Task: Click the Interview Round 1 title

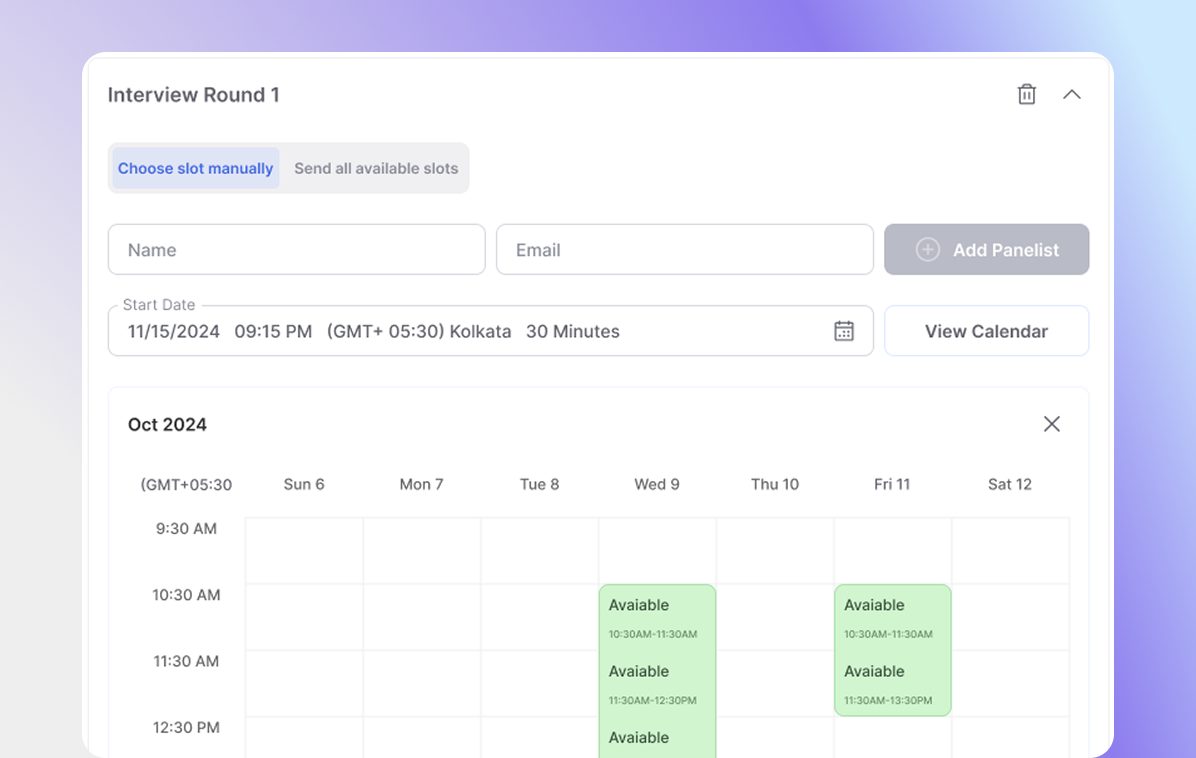Action: pos(194,95)
